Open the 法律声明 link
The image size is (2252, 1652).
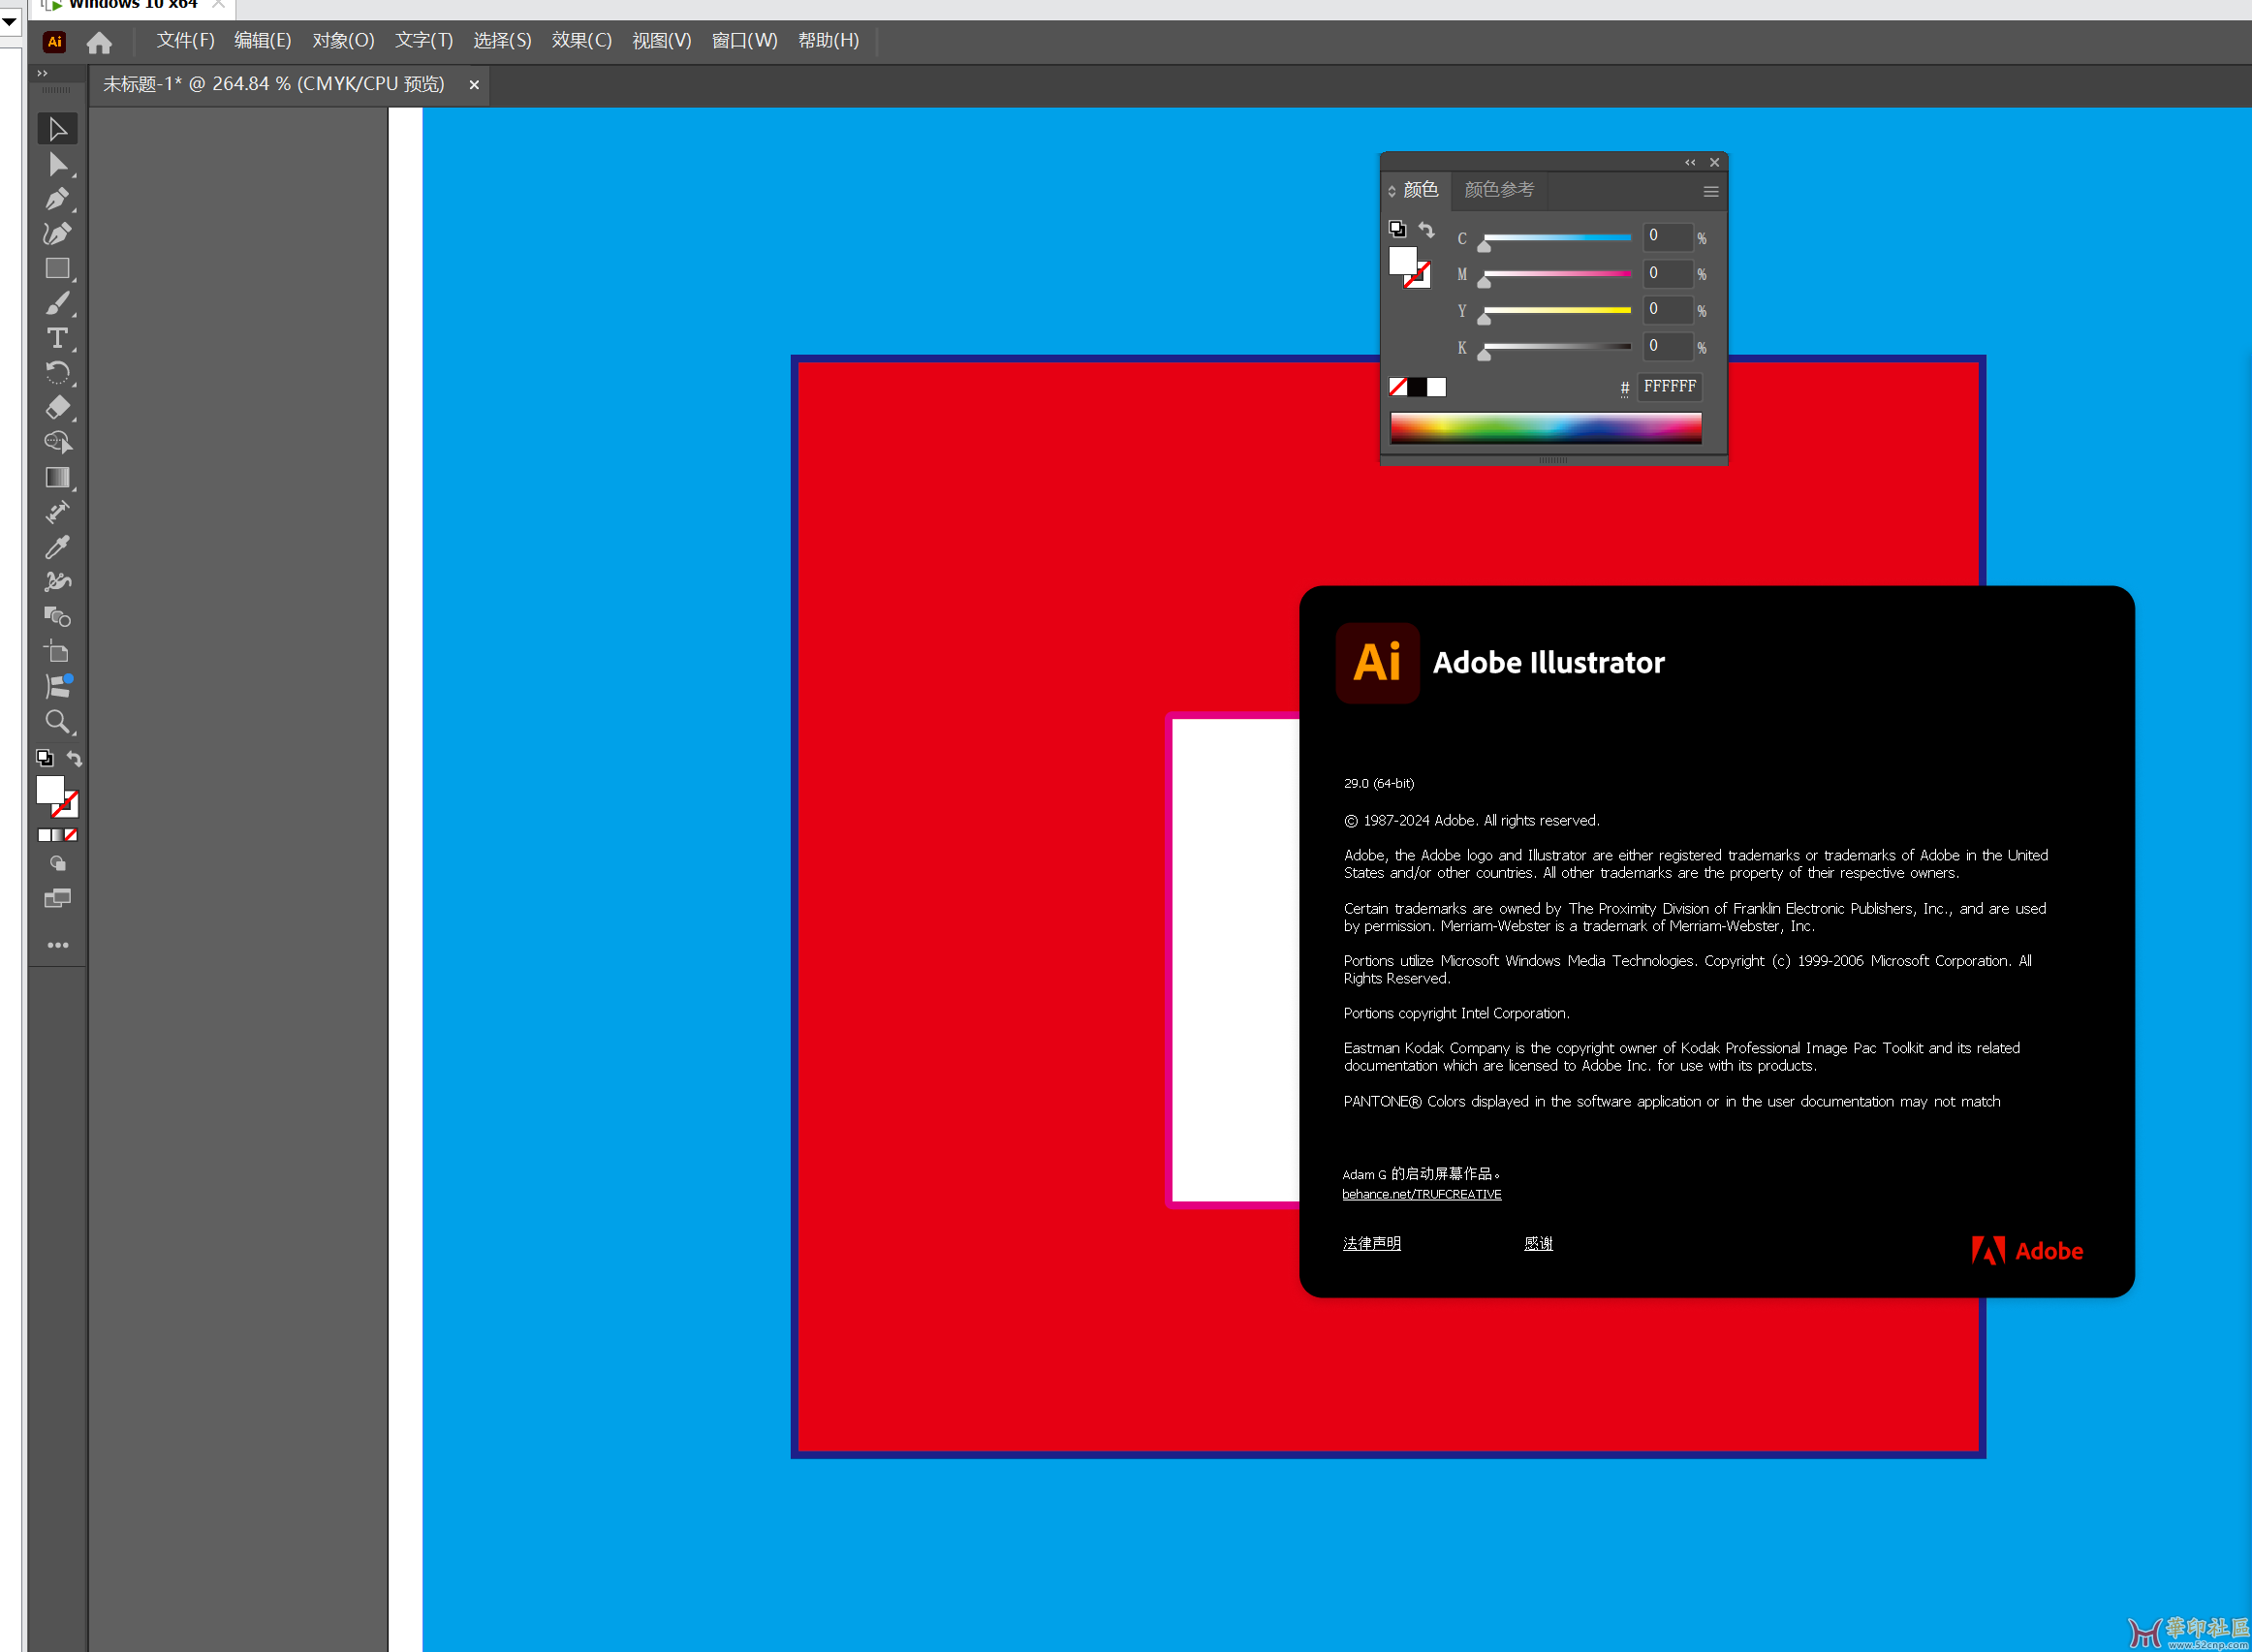click(x=1371, y=1243)
